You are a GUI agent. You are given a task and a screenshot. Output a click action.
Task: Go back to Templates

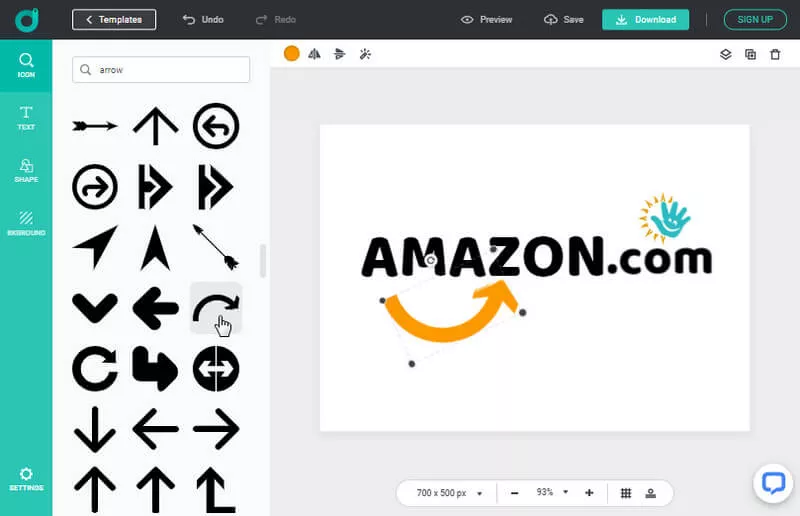(114, 19)
